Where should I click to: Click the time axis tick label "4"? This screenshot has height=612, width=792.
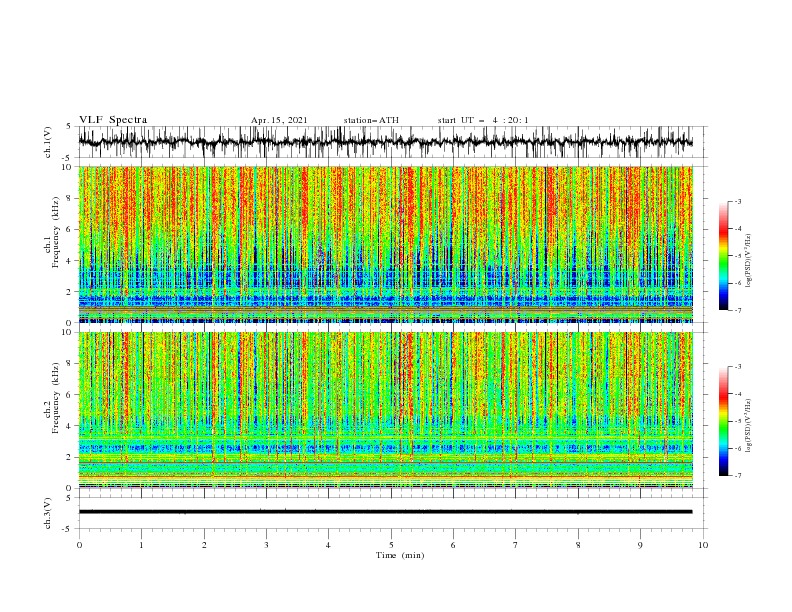pos(328,545)
